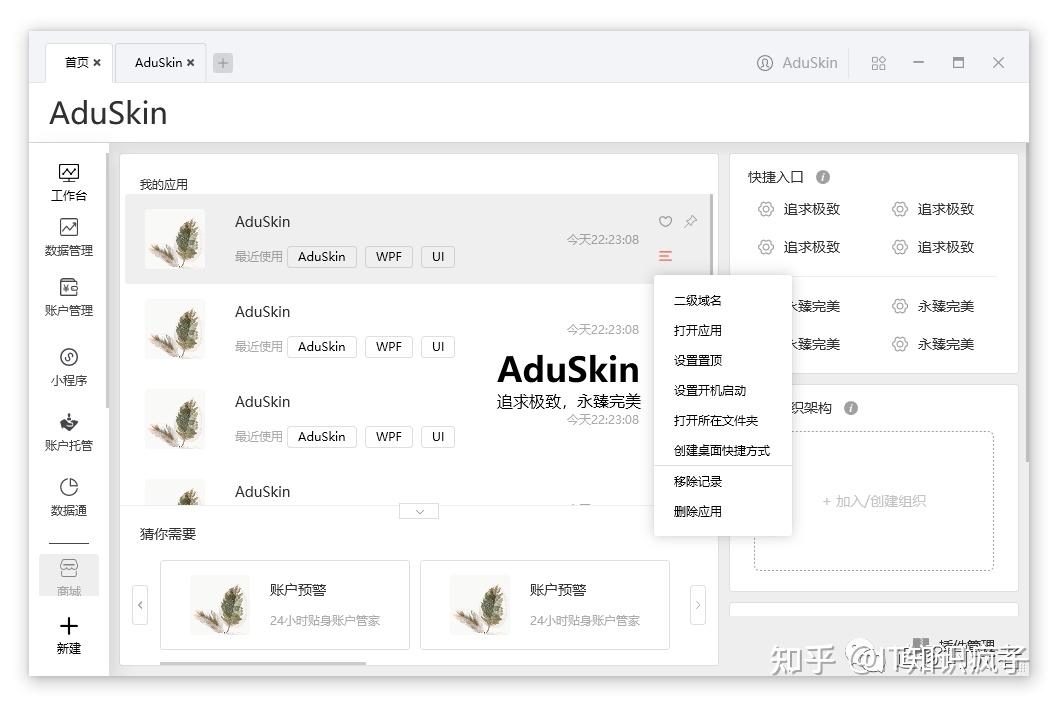The width and height of the screenshot is (1057, 704).
Task: Enable 设置开机启动 in the context menu
Action: point(710,390)
